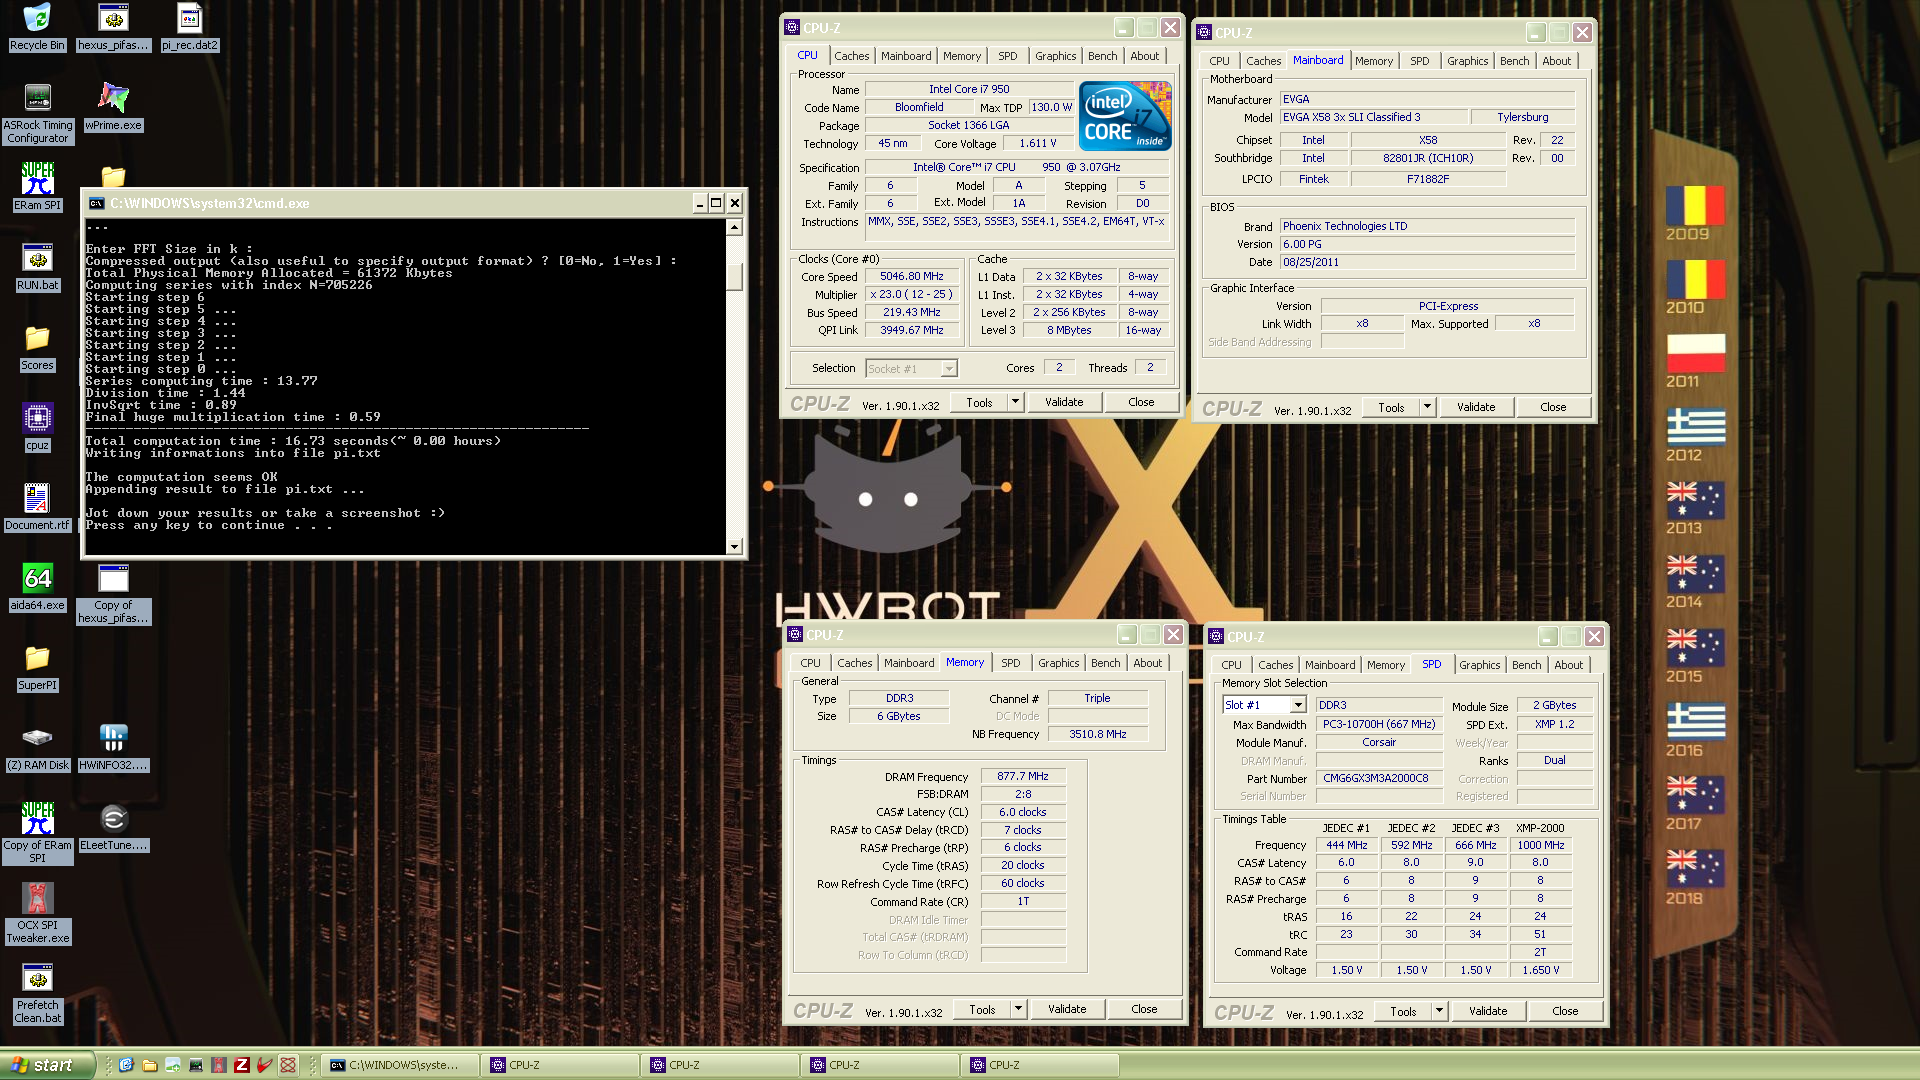Open the Copy of hexus_pifas icon

(113, 593)
